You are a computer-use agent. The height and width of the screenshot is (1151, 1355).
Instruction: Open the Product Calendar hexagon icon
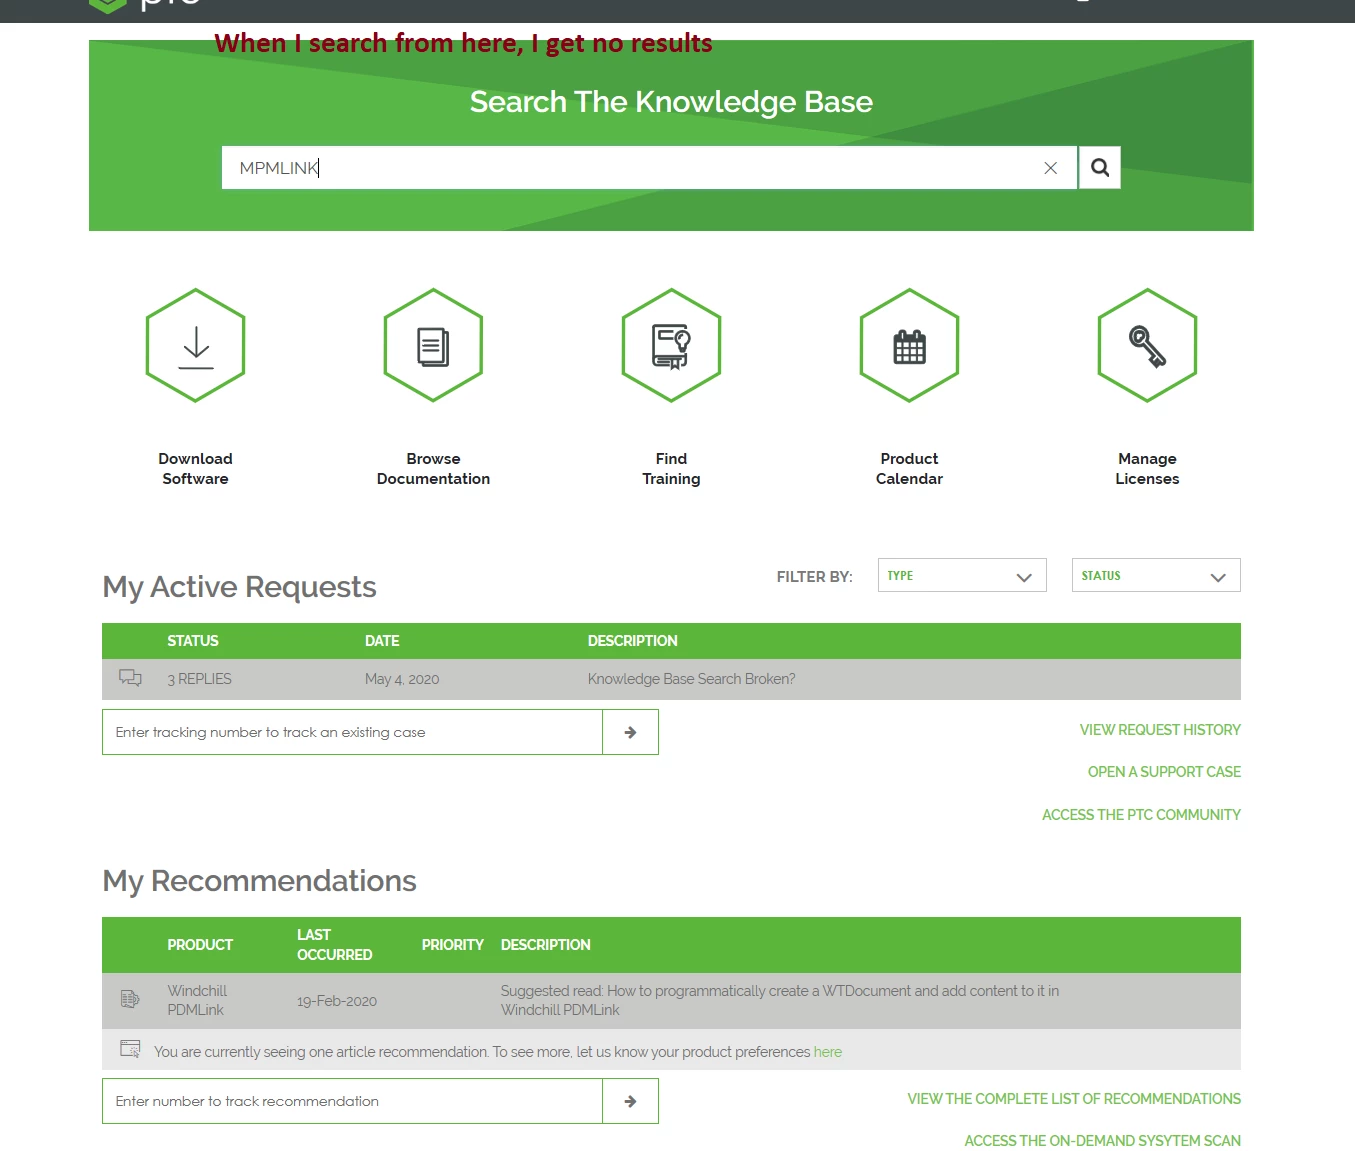pos(909,345)
